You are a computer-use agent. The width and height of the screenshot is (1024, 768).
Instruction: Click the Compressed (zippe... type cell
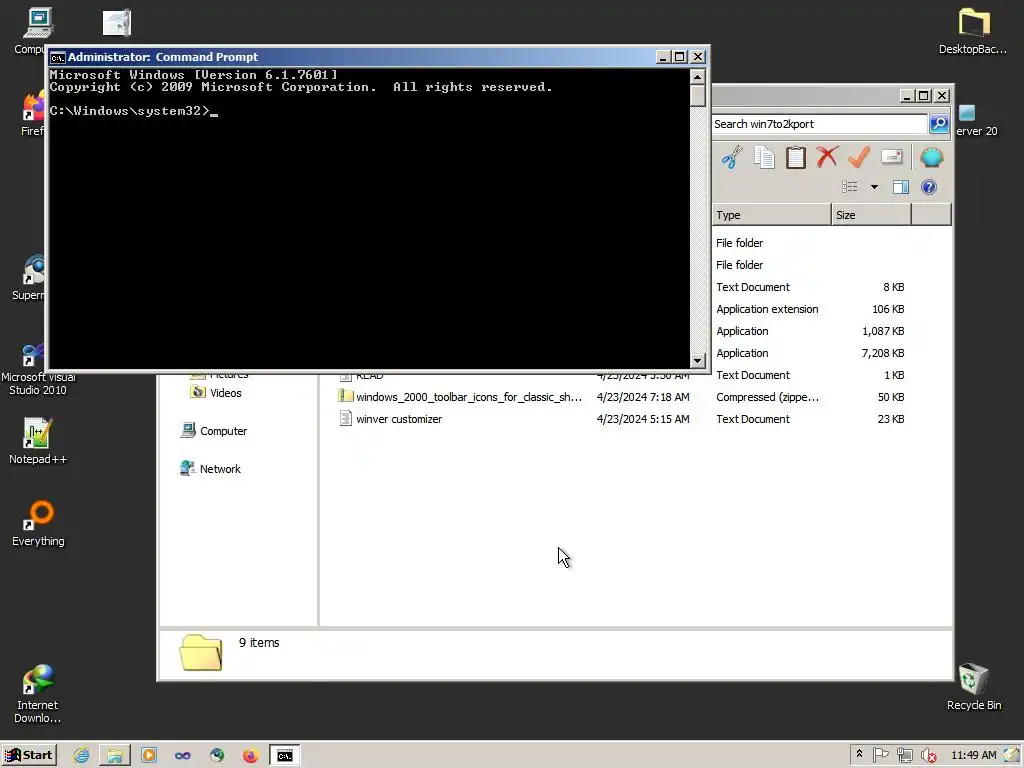point(767,397)
